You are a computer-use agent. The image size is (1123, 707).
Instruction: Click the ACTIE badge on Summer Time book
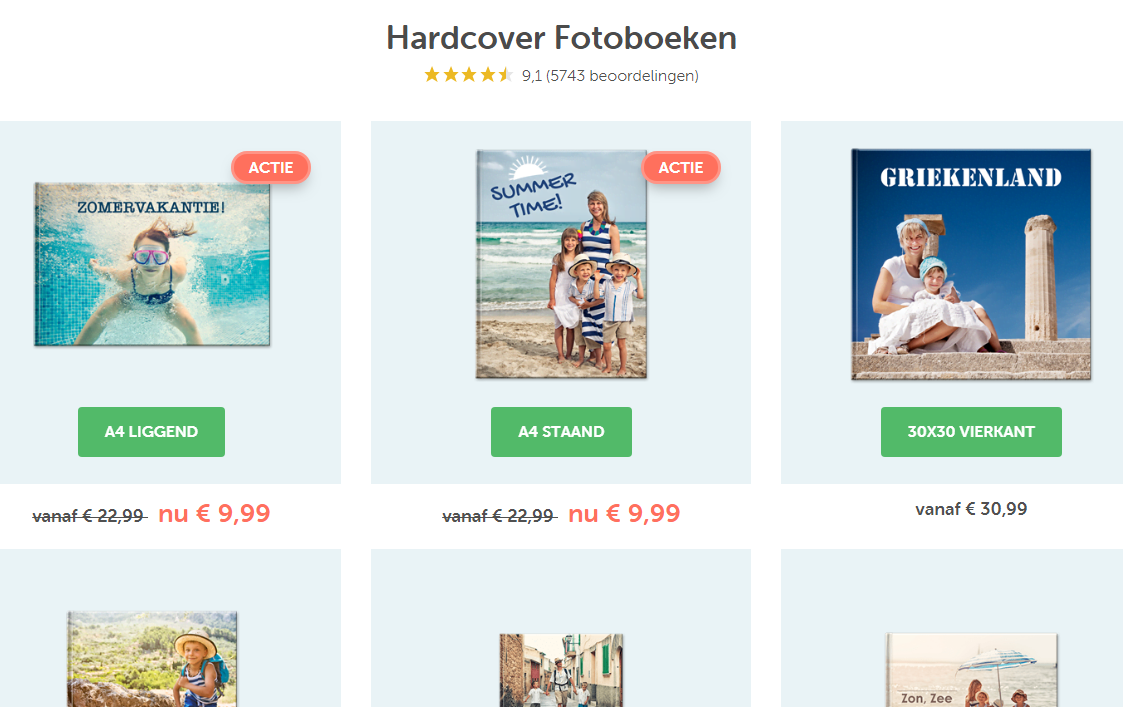680,168
